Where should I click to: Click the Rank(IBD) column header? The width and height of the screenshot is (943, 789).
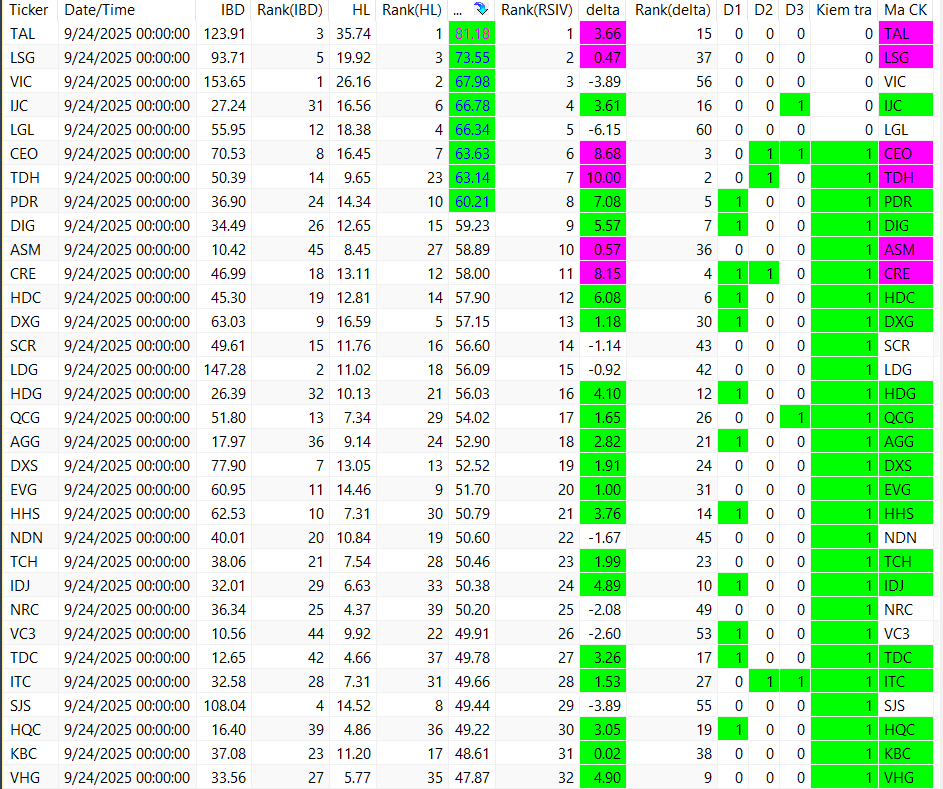[x=290, y=10]
